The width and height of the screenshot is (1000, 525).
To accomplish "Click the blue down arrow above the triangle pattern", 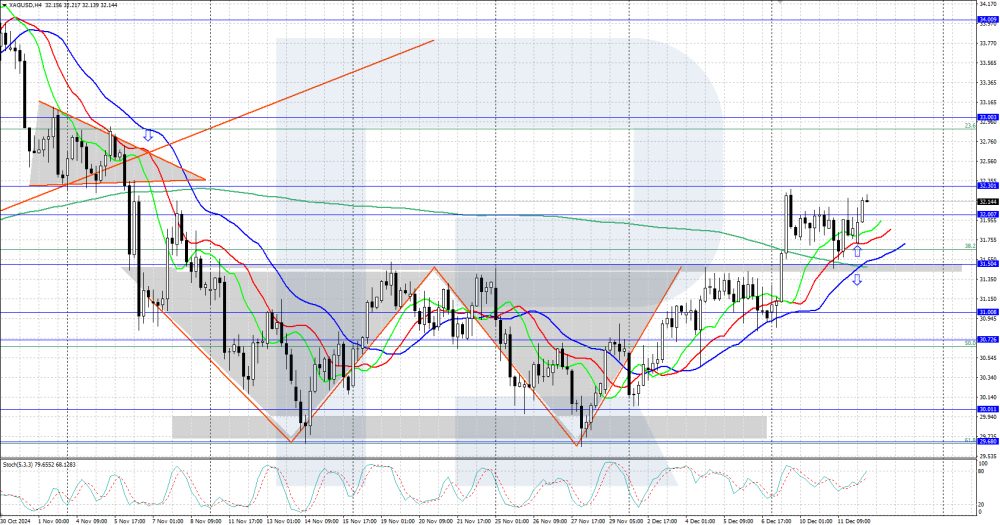I will [148, 134].
